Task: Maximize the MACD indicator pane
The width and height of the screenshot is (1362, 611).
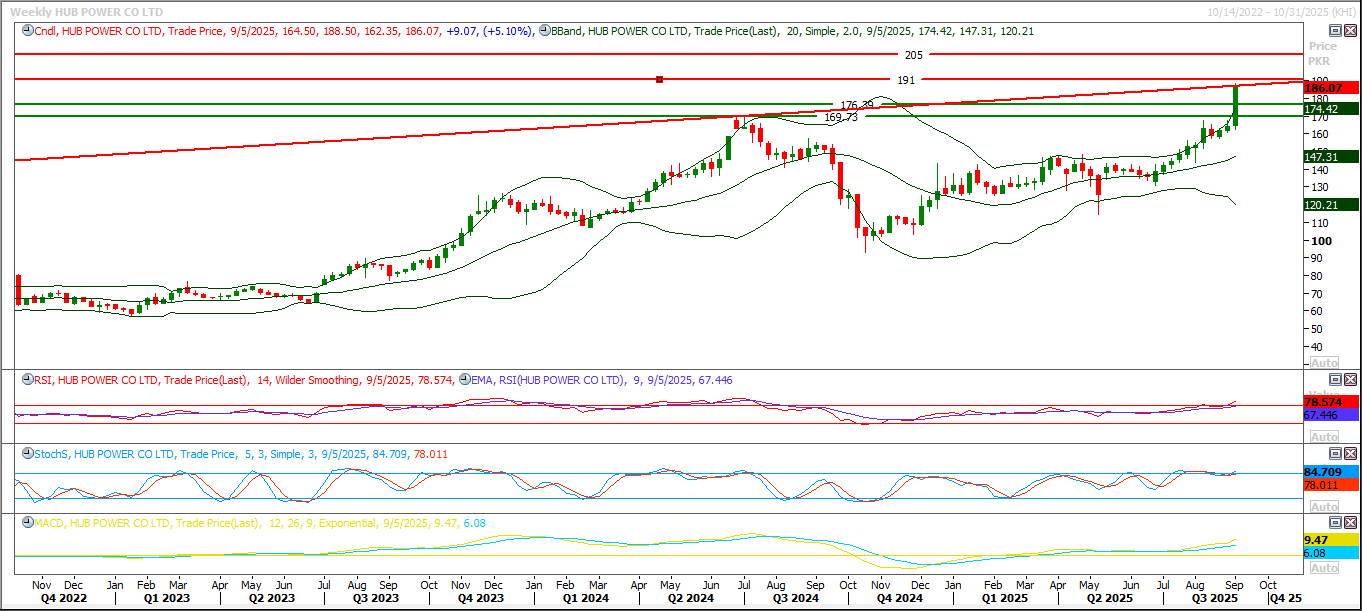Action: click(1335, 523)
